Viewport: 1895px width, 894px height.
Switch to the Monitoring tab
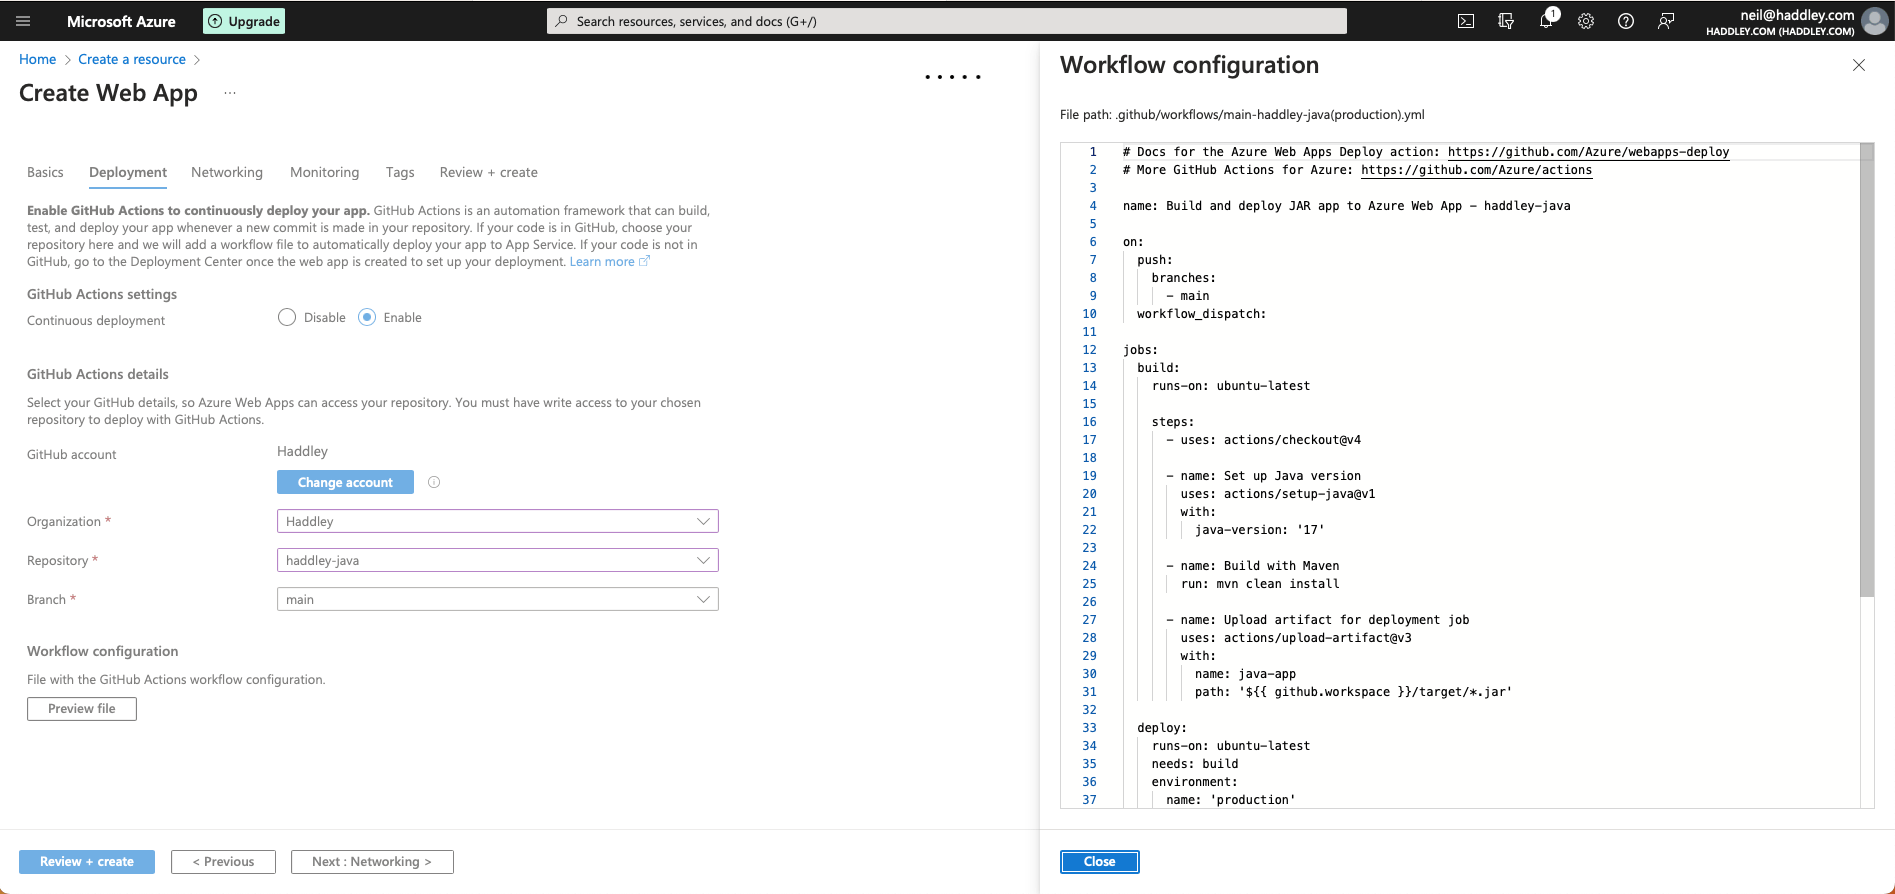(324, 172)
